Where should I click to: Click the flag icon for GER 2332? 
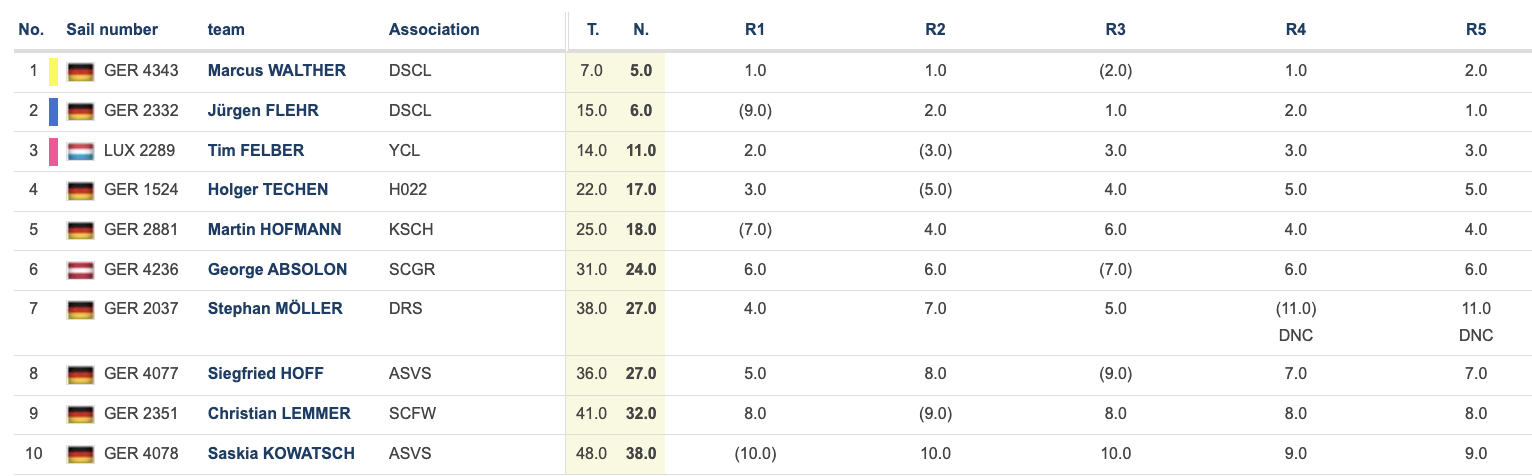(x=80, y=111)
